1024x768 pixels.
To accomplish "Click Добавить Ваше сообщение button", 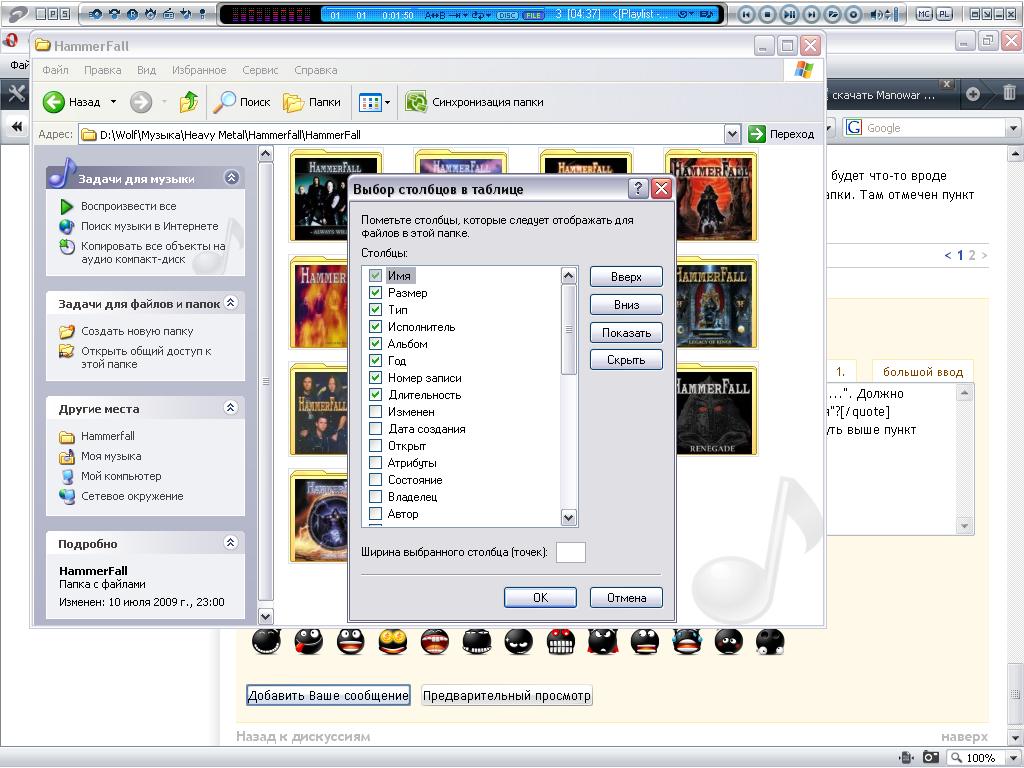I will click(x=328, y=696).
